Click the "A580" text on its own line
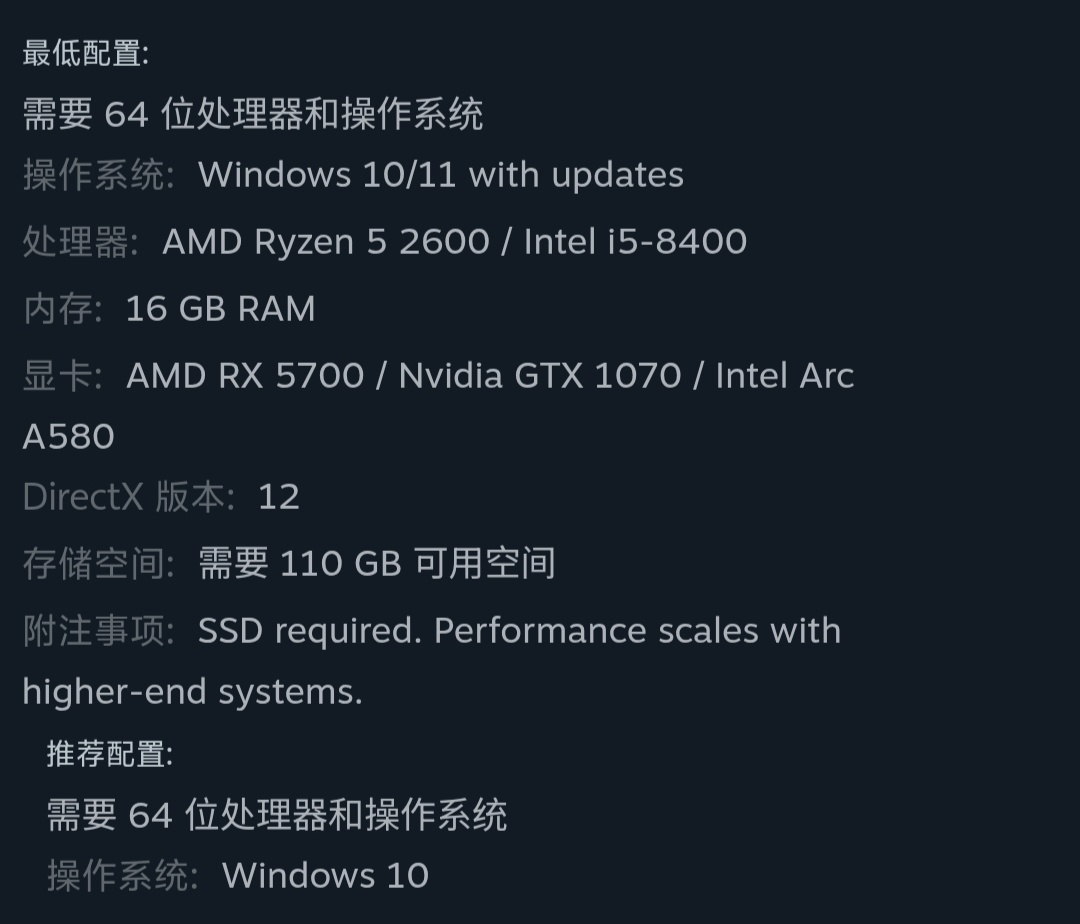Image resolution: width=1080 pixels, height=924 pixels. point(68,437)
